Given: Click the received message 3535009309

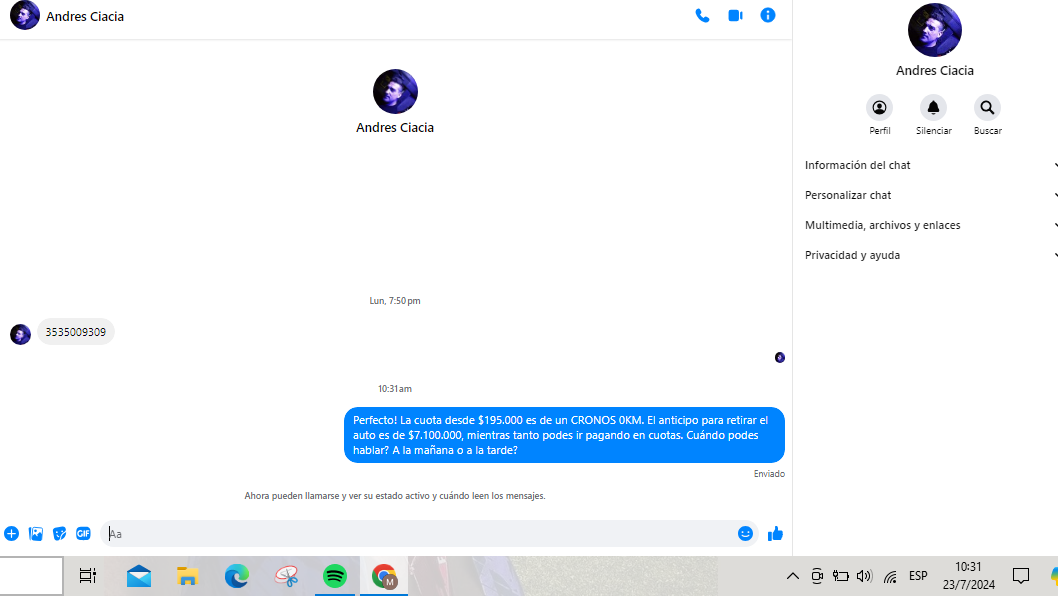Looking at the screenshot, I should (76, 332).
